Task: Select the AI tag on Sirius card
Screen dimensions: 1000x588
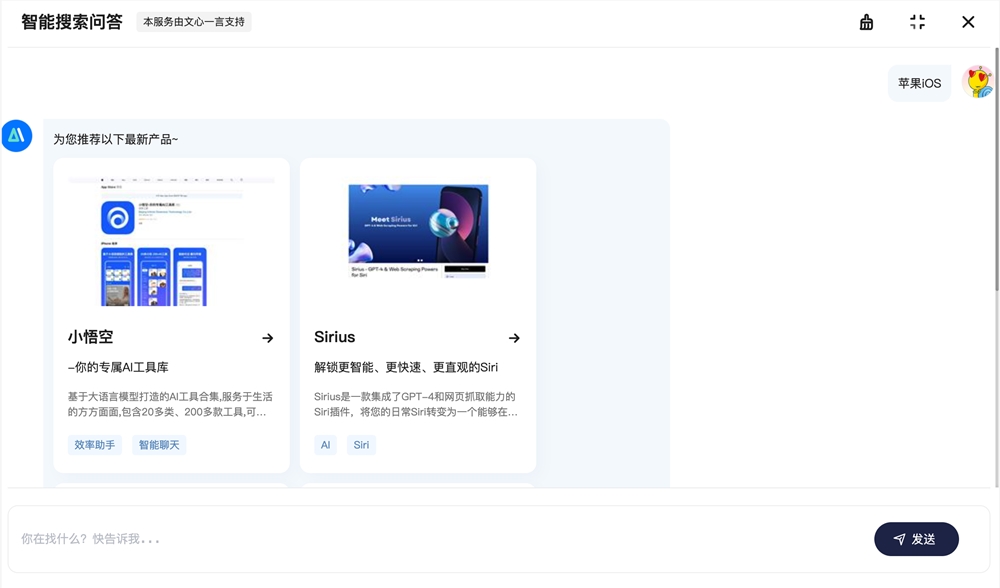Action: pyautogui.click(x=324, y=444)
